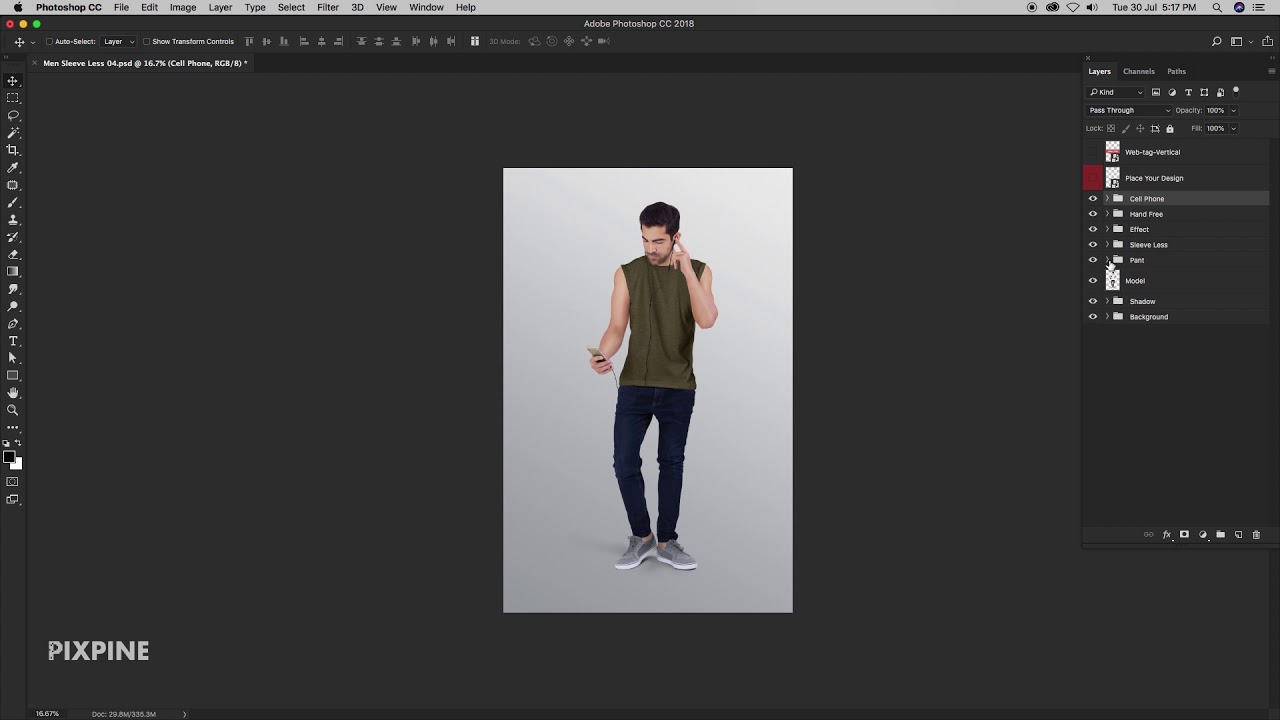Open macOS Spotlight search

pos(1217,7)
